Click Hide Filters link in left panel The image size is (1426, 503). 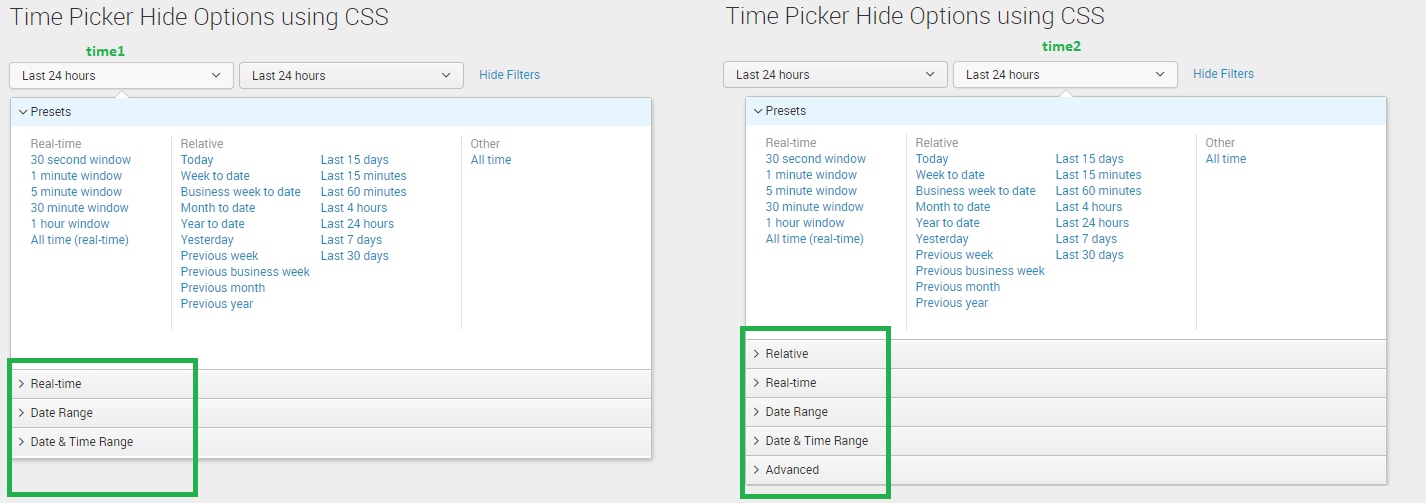coord(509,75)
